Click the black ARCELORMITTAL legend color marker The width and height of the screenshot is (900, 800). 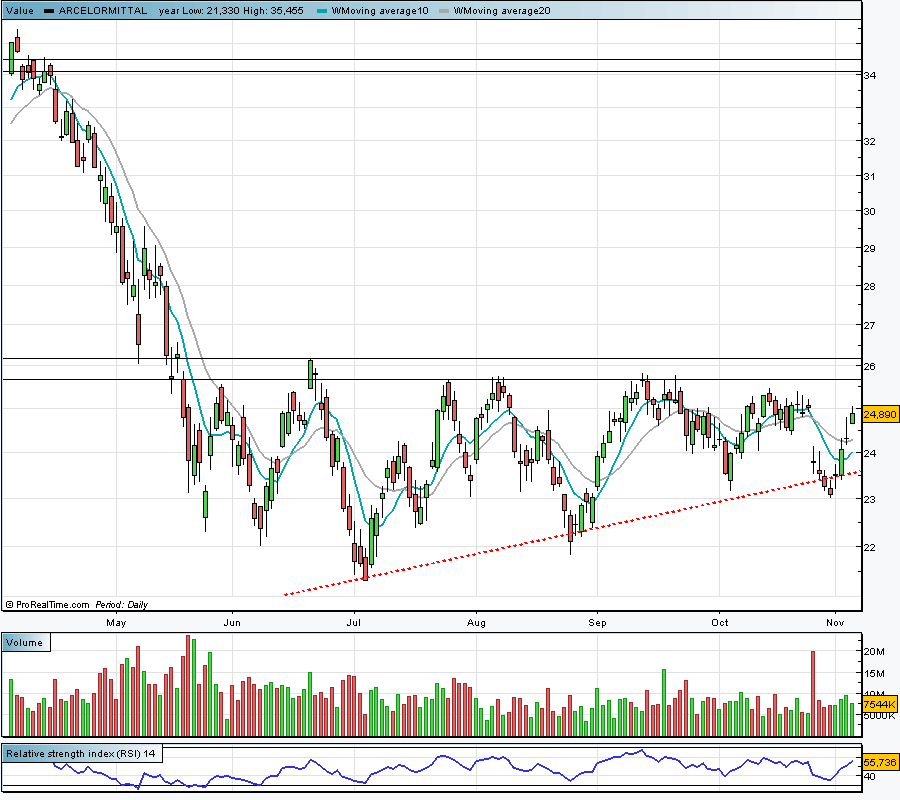point(49,11)
